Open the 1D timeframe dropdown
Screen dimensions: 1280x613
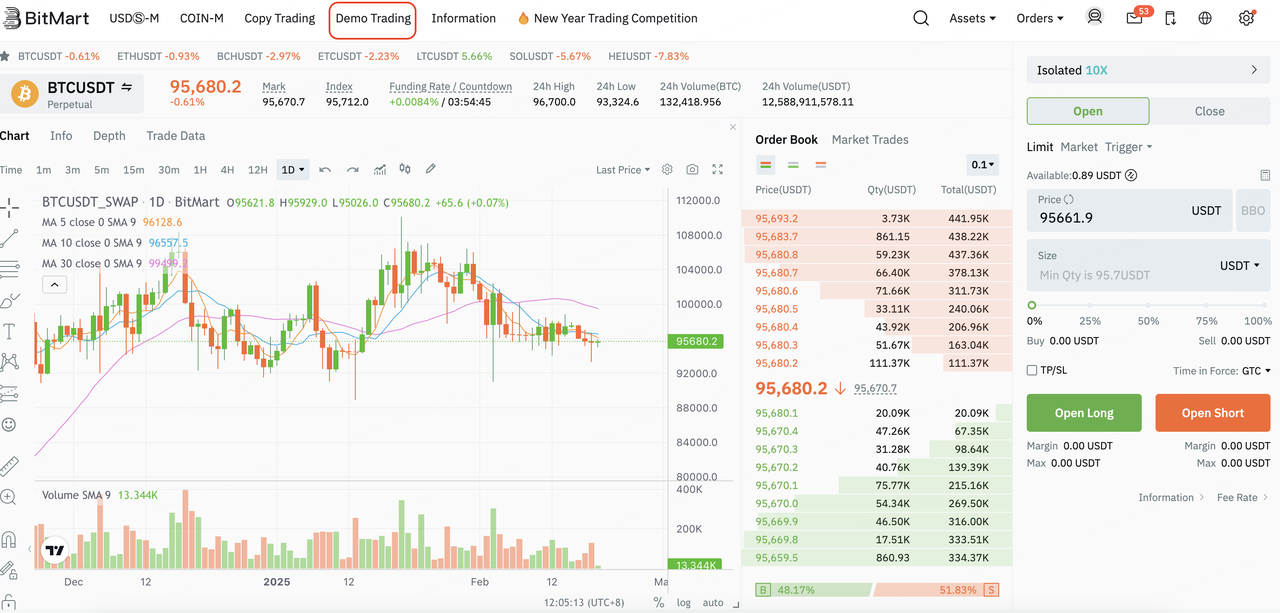click(293, 170)
